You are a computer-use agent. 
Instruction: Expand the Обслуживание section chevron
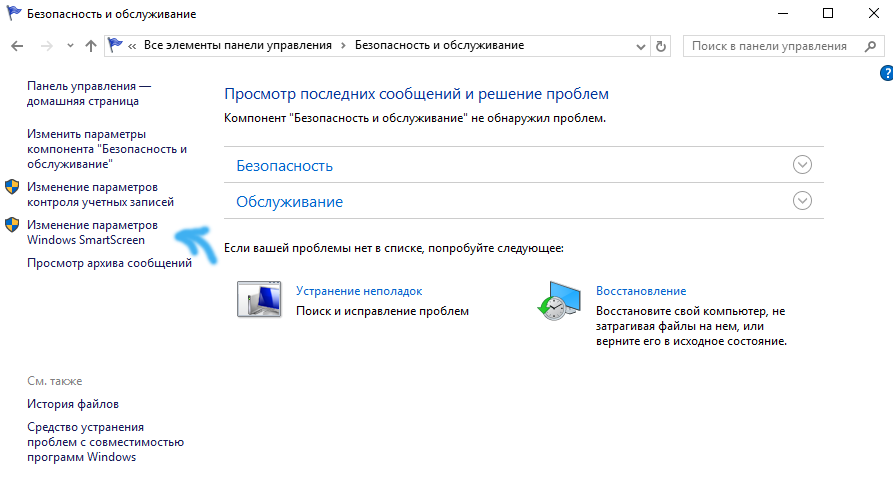point(802,200)
